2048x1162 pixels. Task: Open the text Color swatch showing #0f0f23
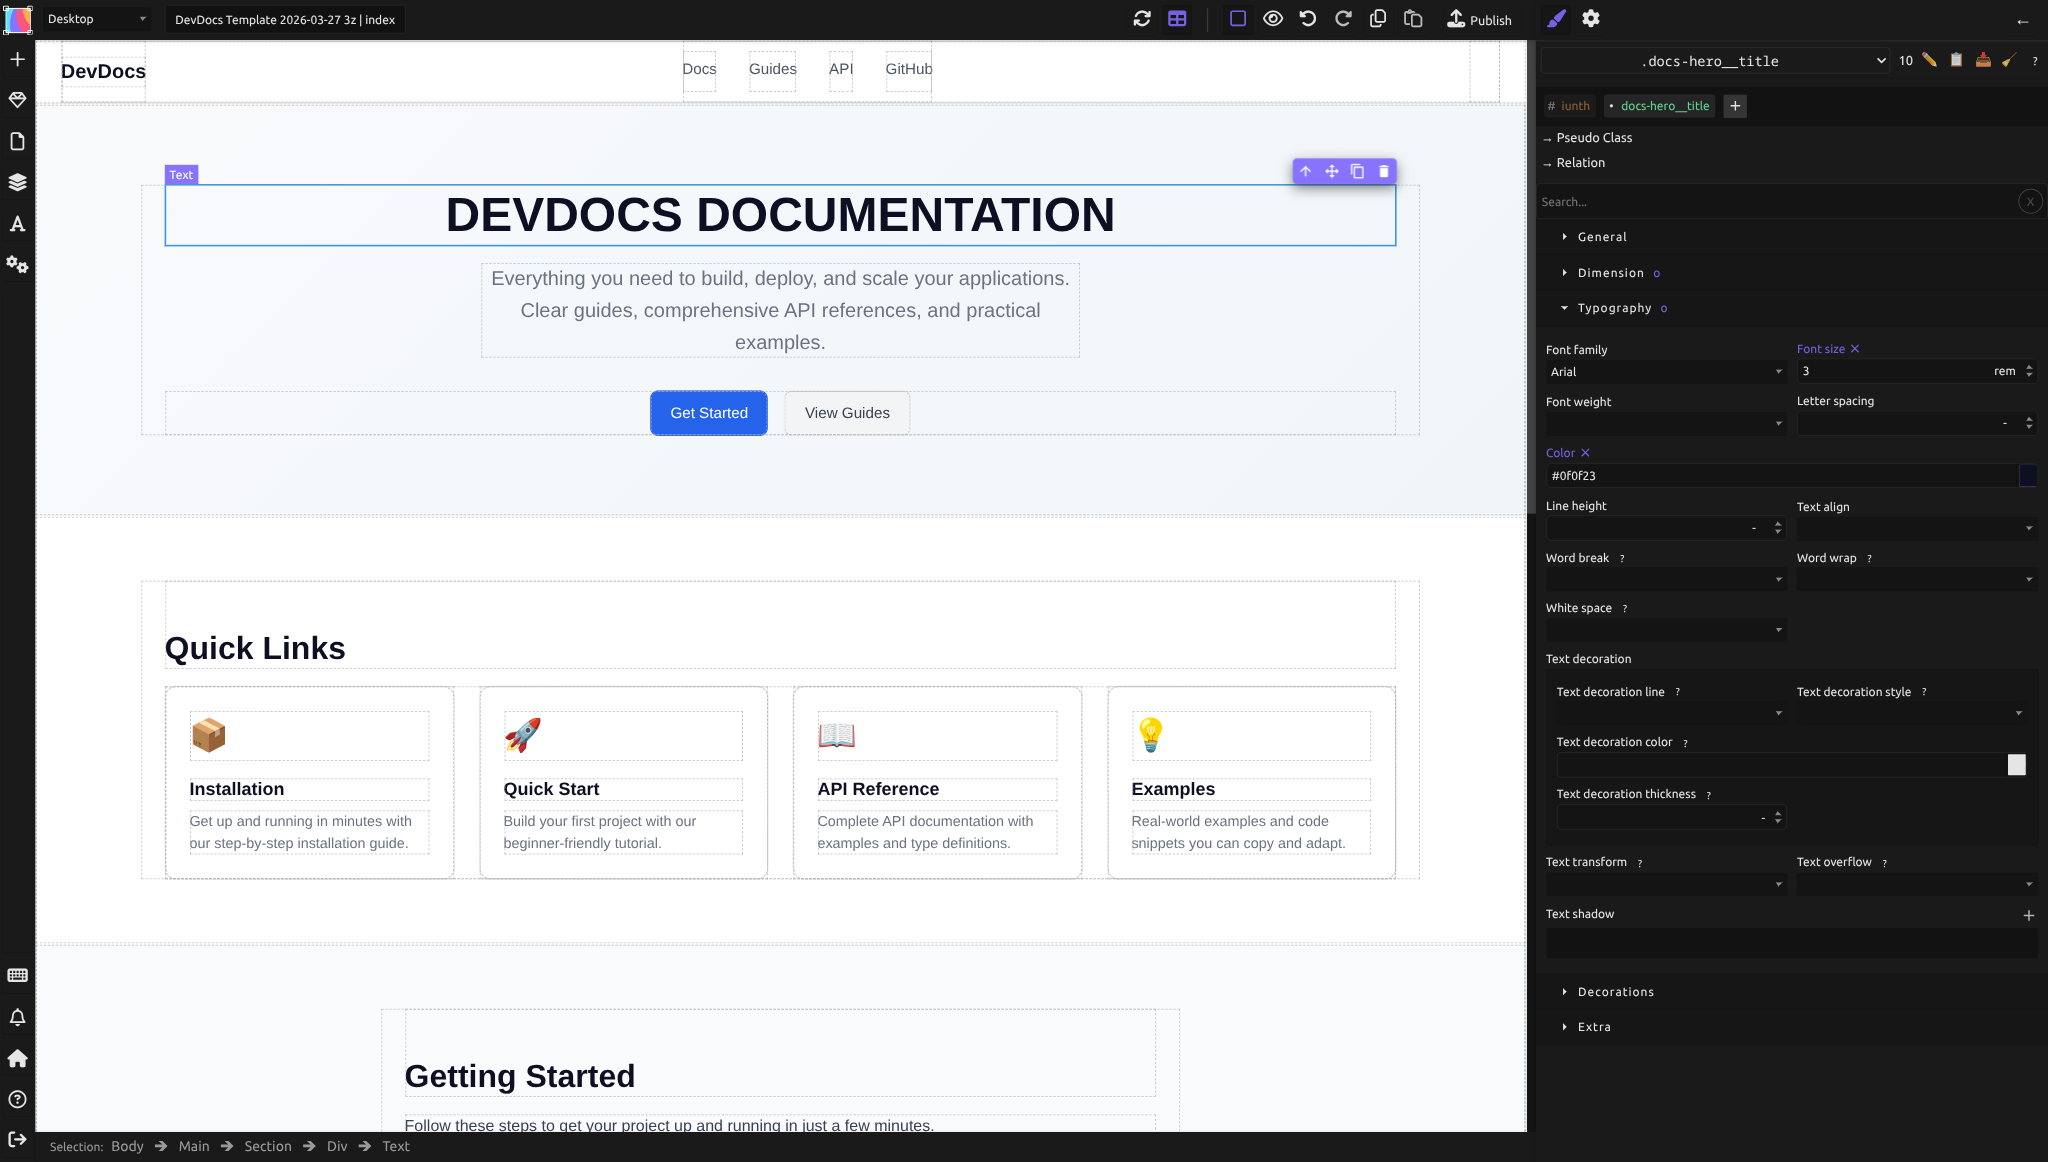[x=2028, y=475]
